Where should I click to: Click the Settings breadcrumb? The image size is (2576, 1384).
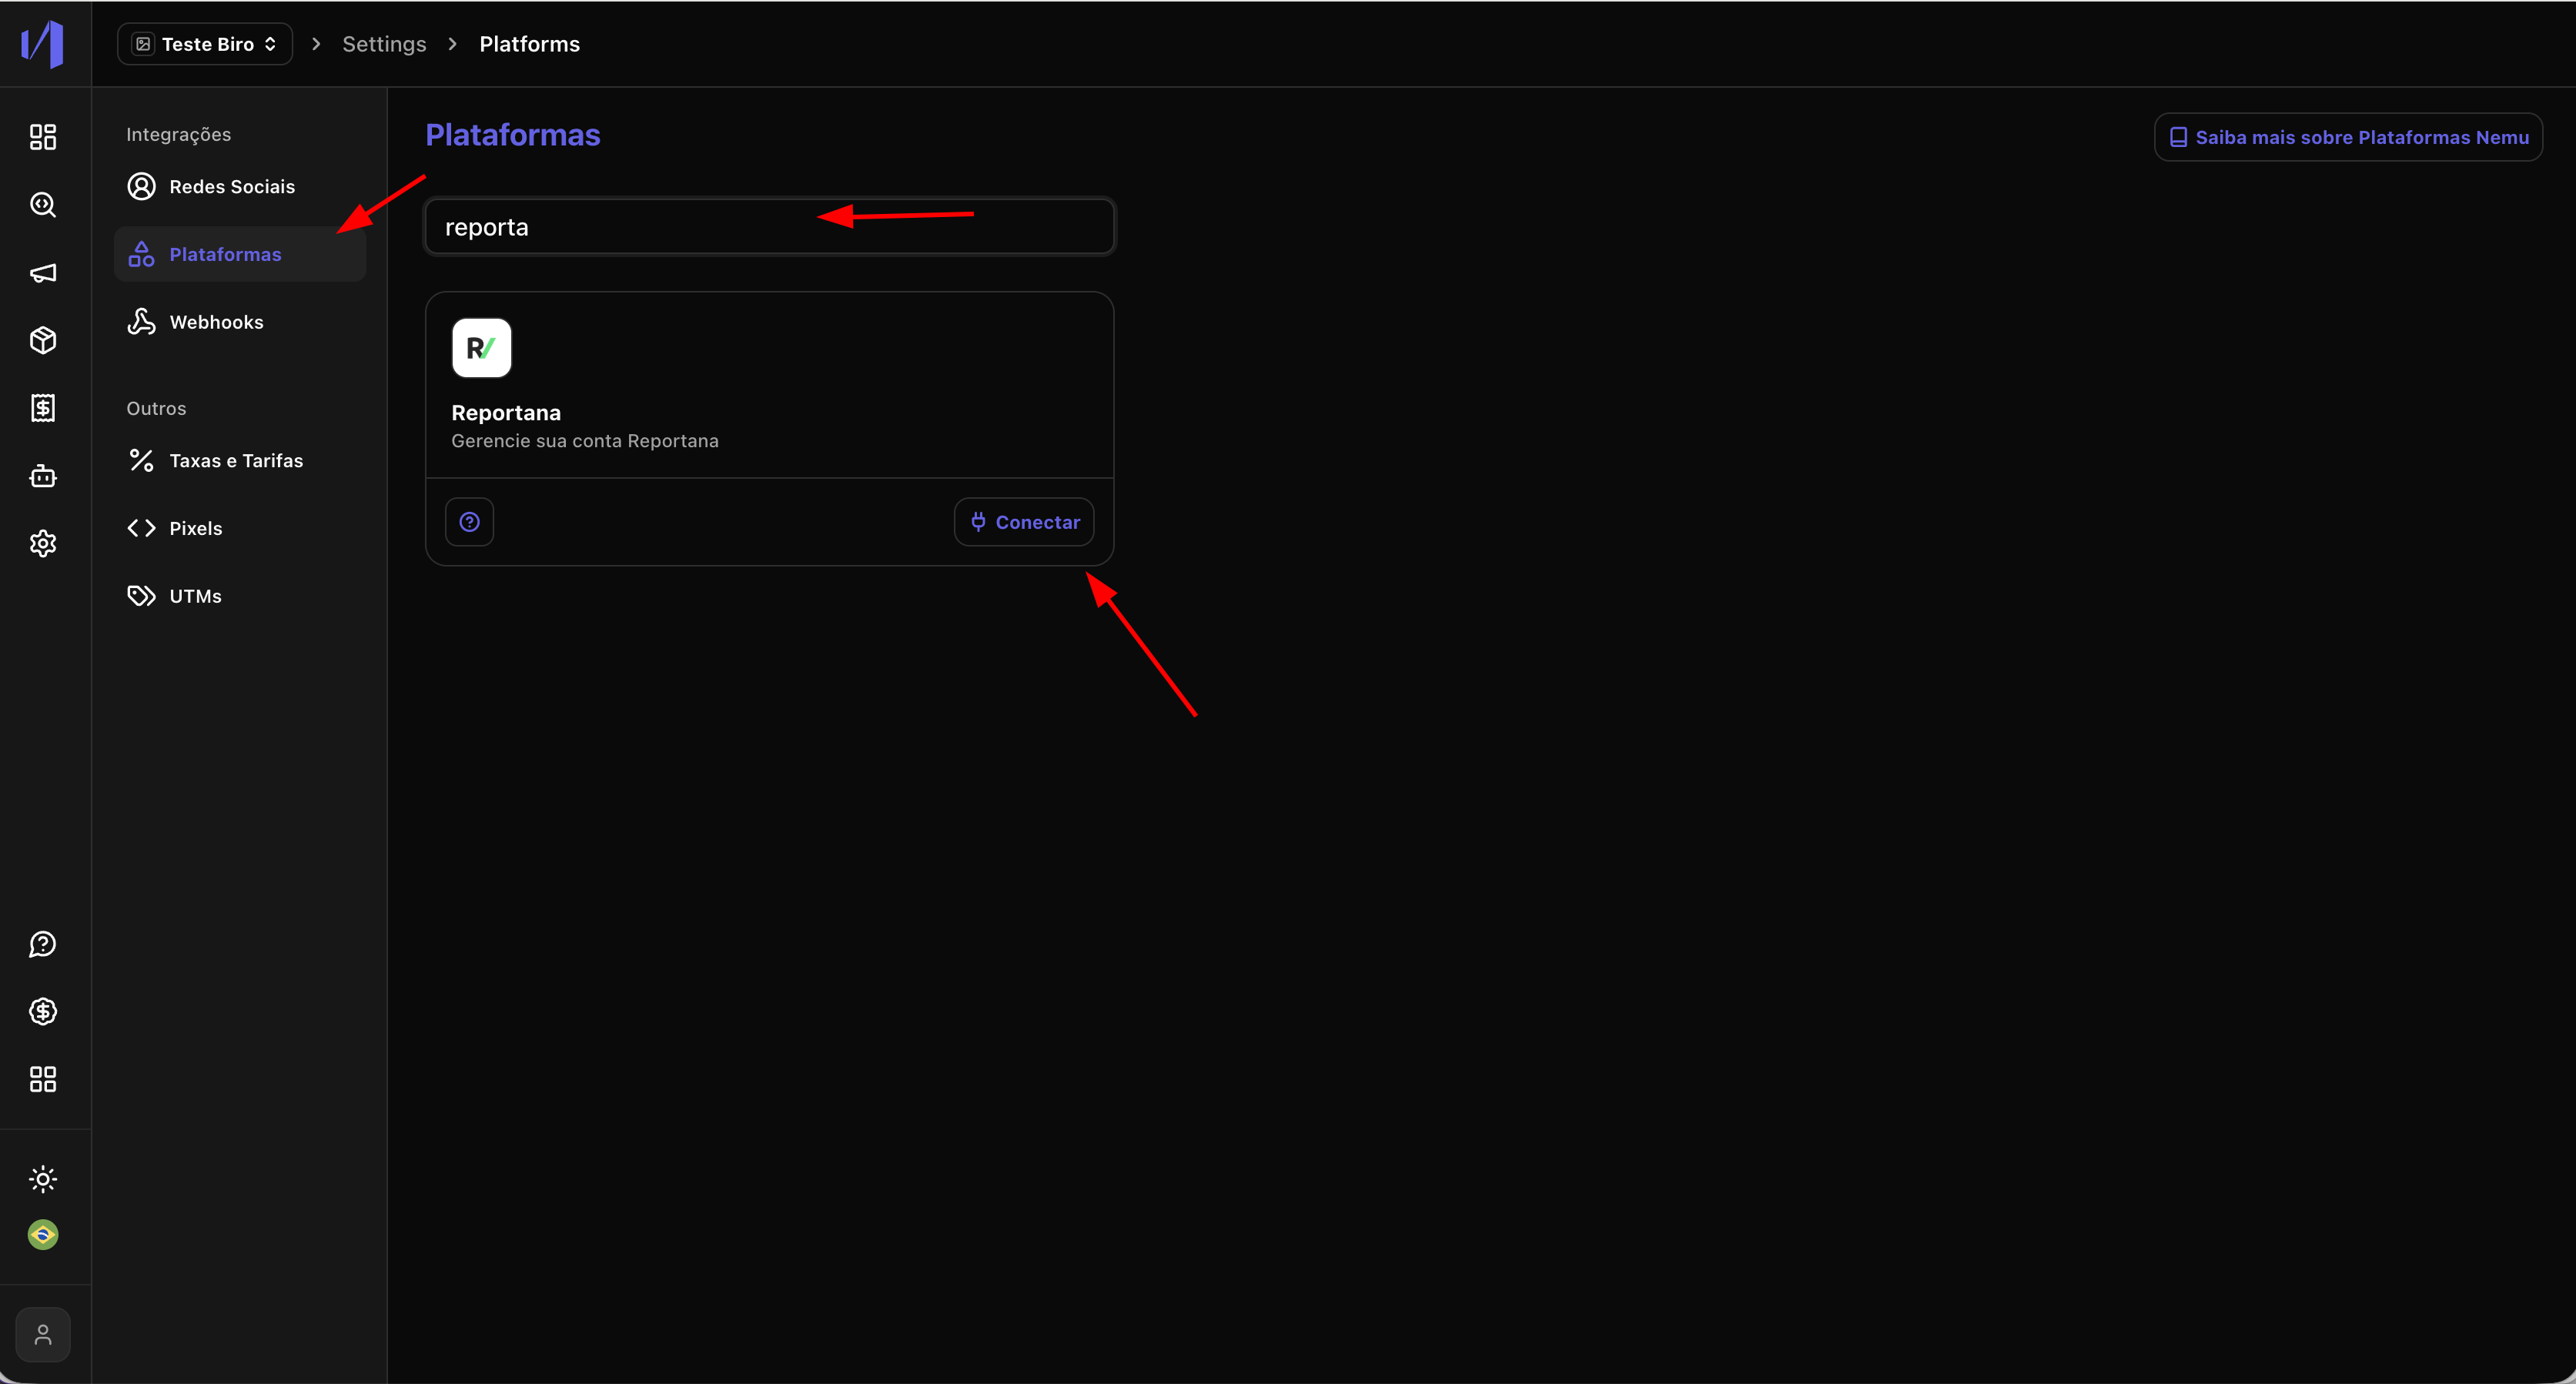pyautogui.click(x=384, y=44)
